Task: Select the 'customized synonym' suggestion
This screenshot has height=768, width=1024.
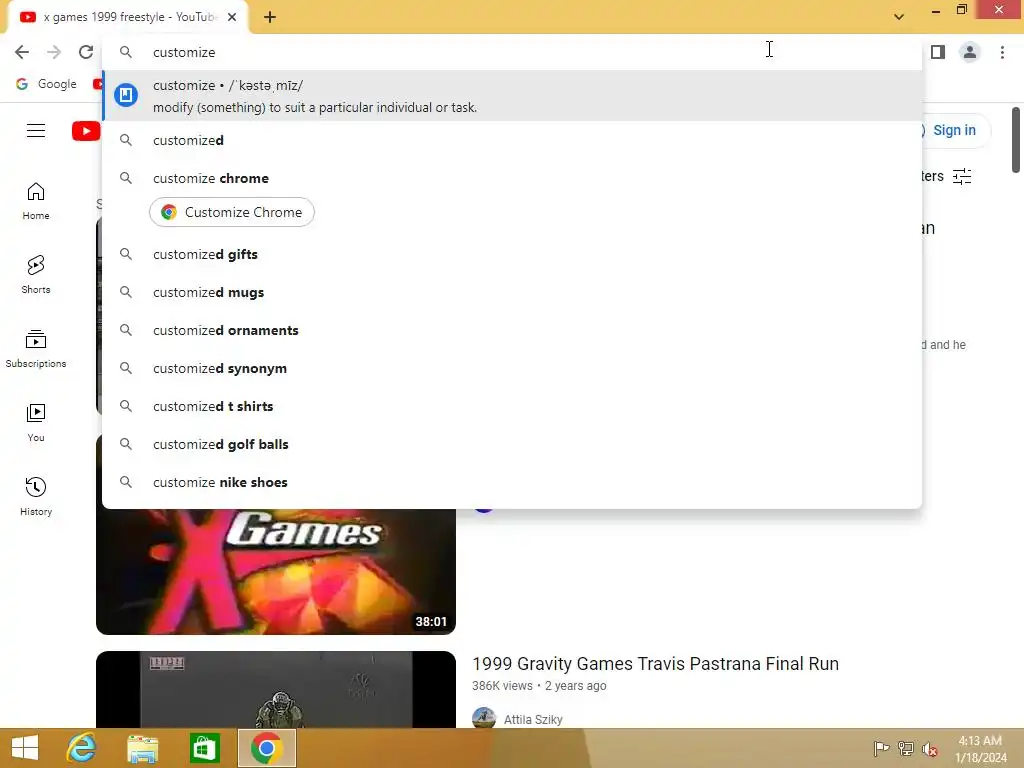Action: (x=513, y=368)
